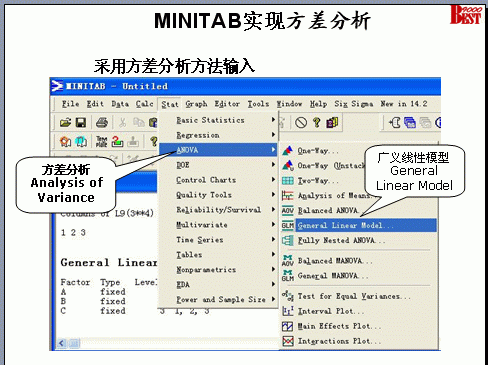The image size is (488, 365).
Task: Click the Cut scissors toolbar icon
Action: point(122,123)
